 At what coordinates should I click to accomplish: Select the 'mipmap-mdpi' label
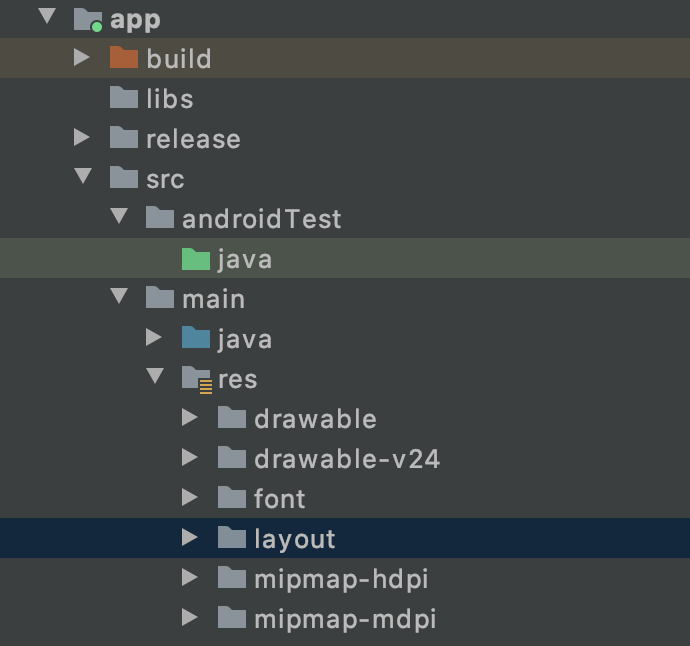click(x=345, y=620)
